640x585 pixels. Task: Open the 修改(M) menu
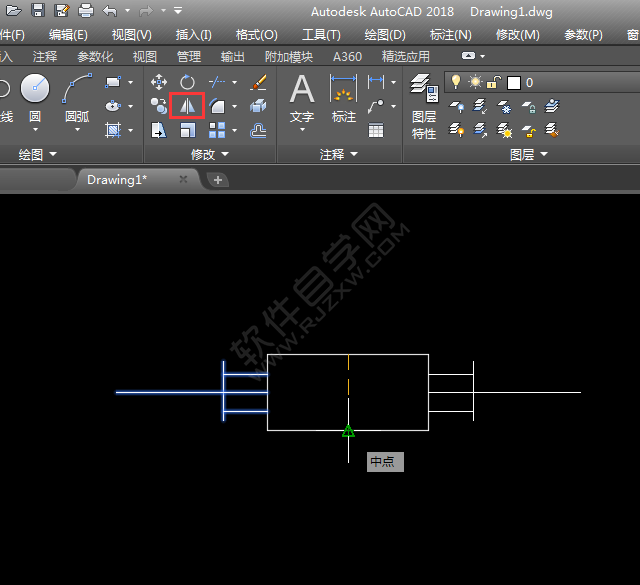click(x=518, y=35)
